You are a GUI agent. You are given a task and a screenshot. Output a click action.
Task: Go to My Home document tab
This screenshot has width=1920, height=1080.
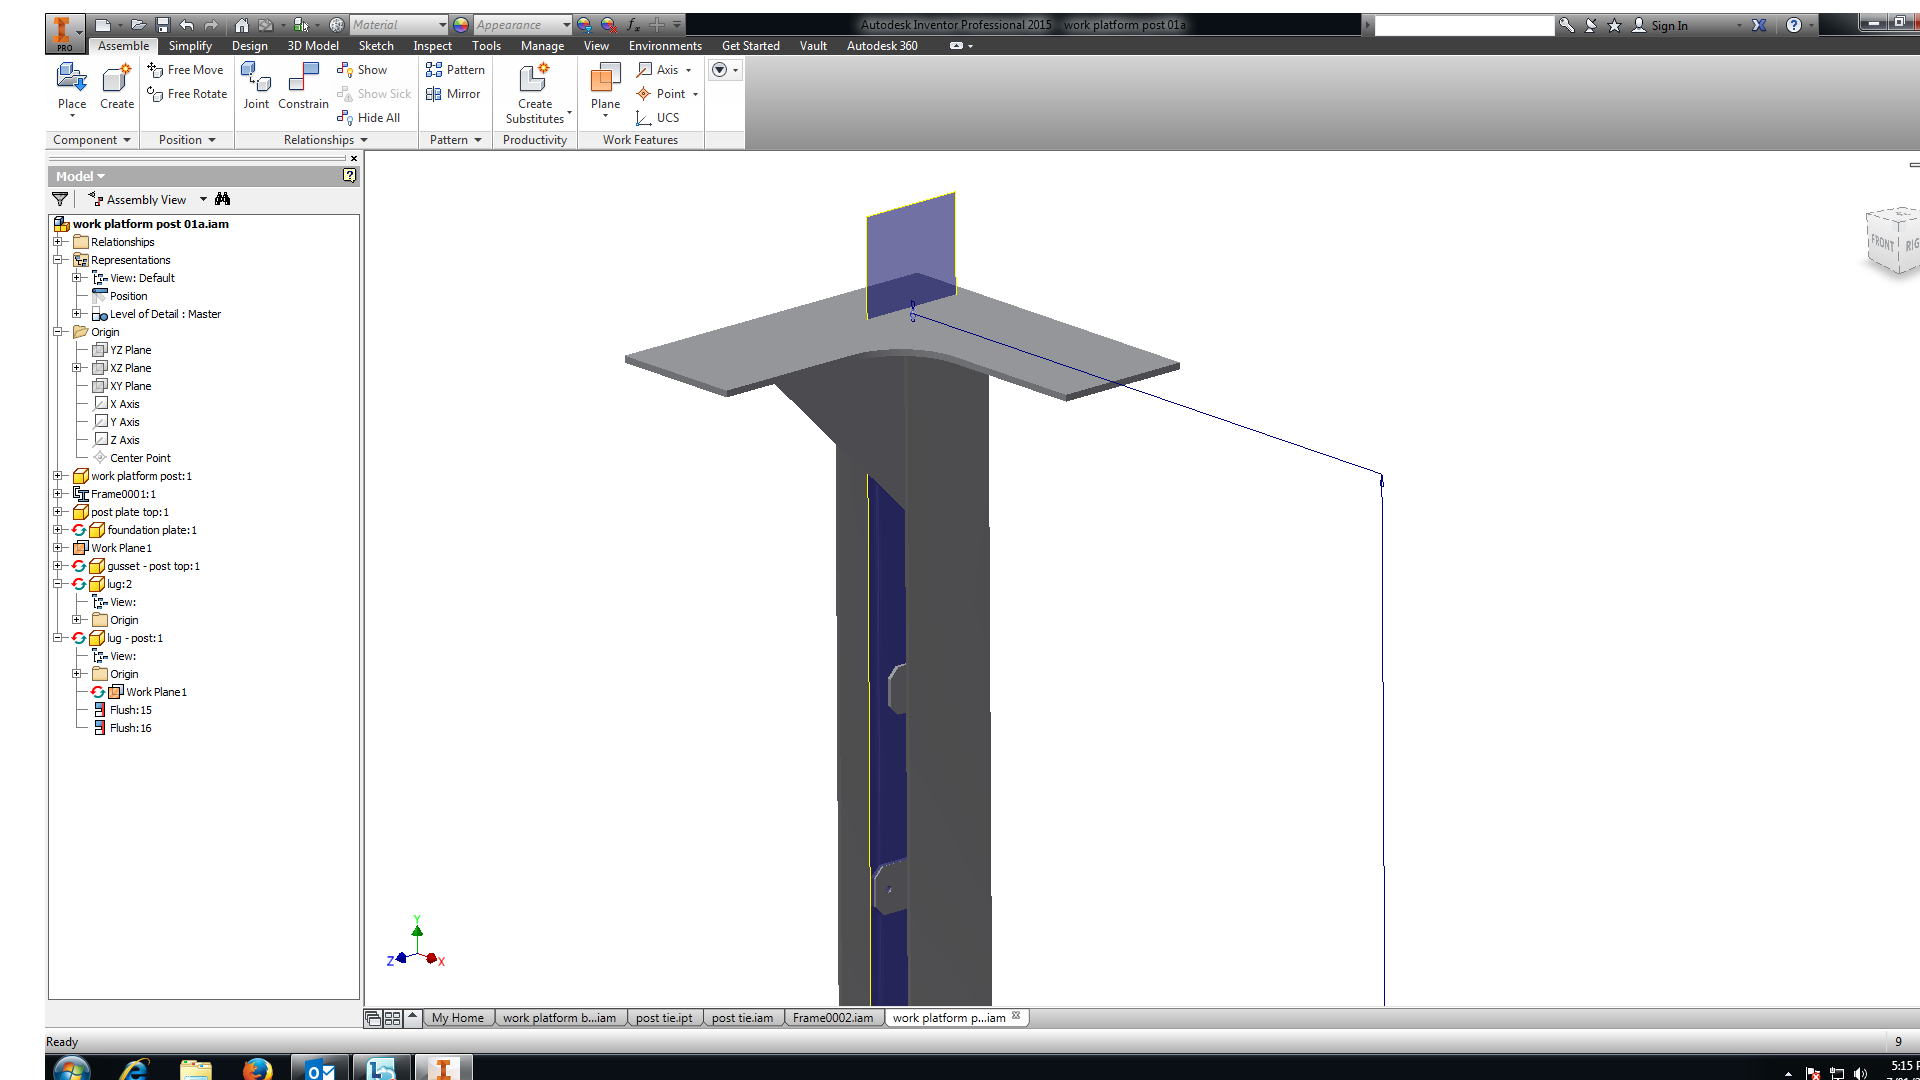(x=457, y=1018)
